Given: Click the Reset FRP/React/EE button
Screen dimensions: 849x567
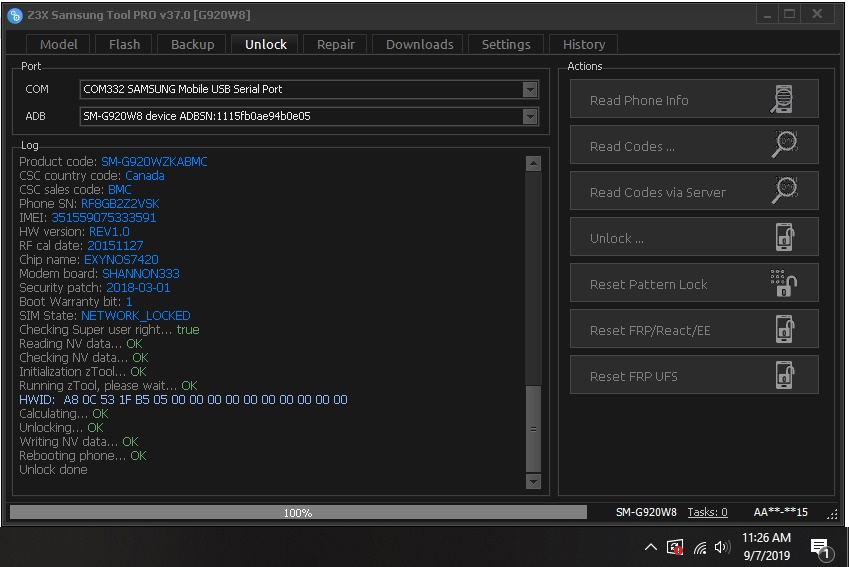Looking at the screenshot, I should tap(694, 329).
